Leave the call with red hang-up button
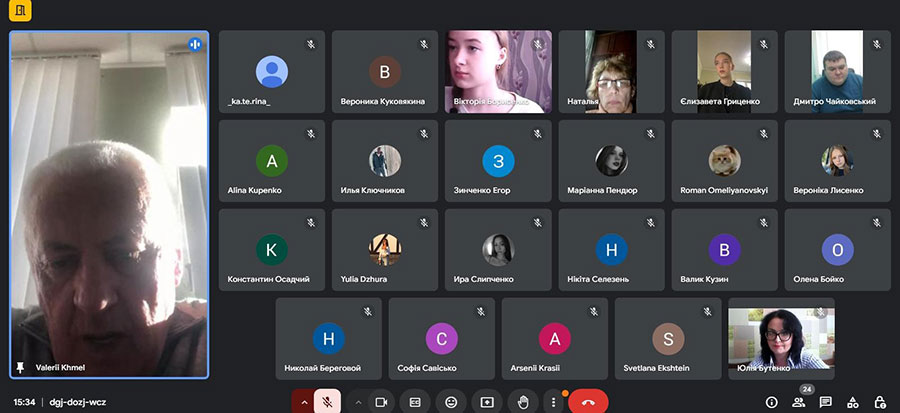900x413 pixels. pyautogui.click(x=588, y=401)
